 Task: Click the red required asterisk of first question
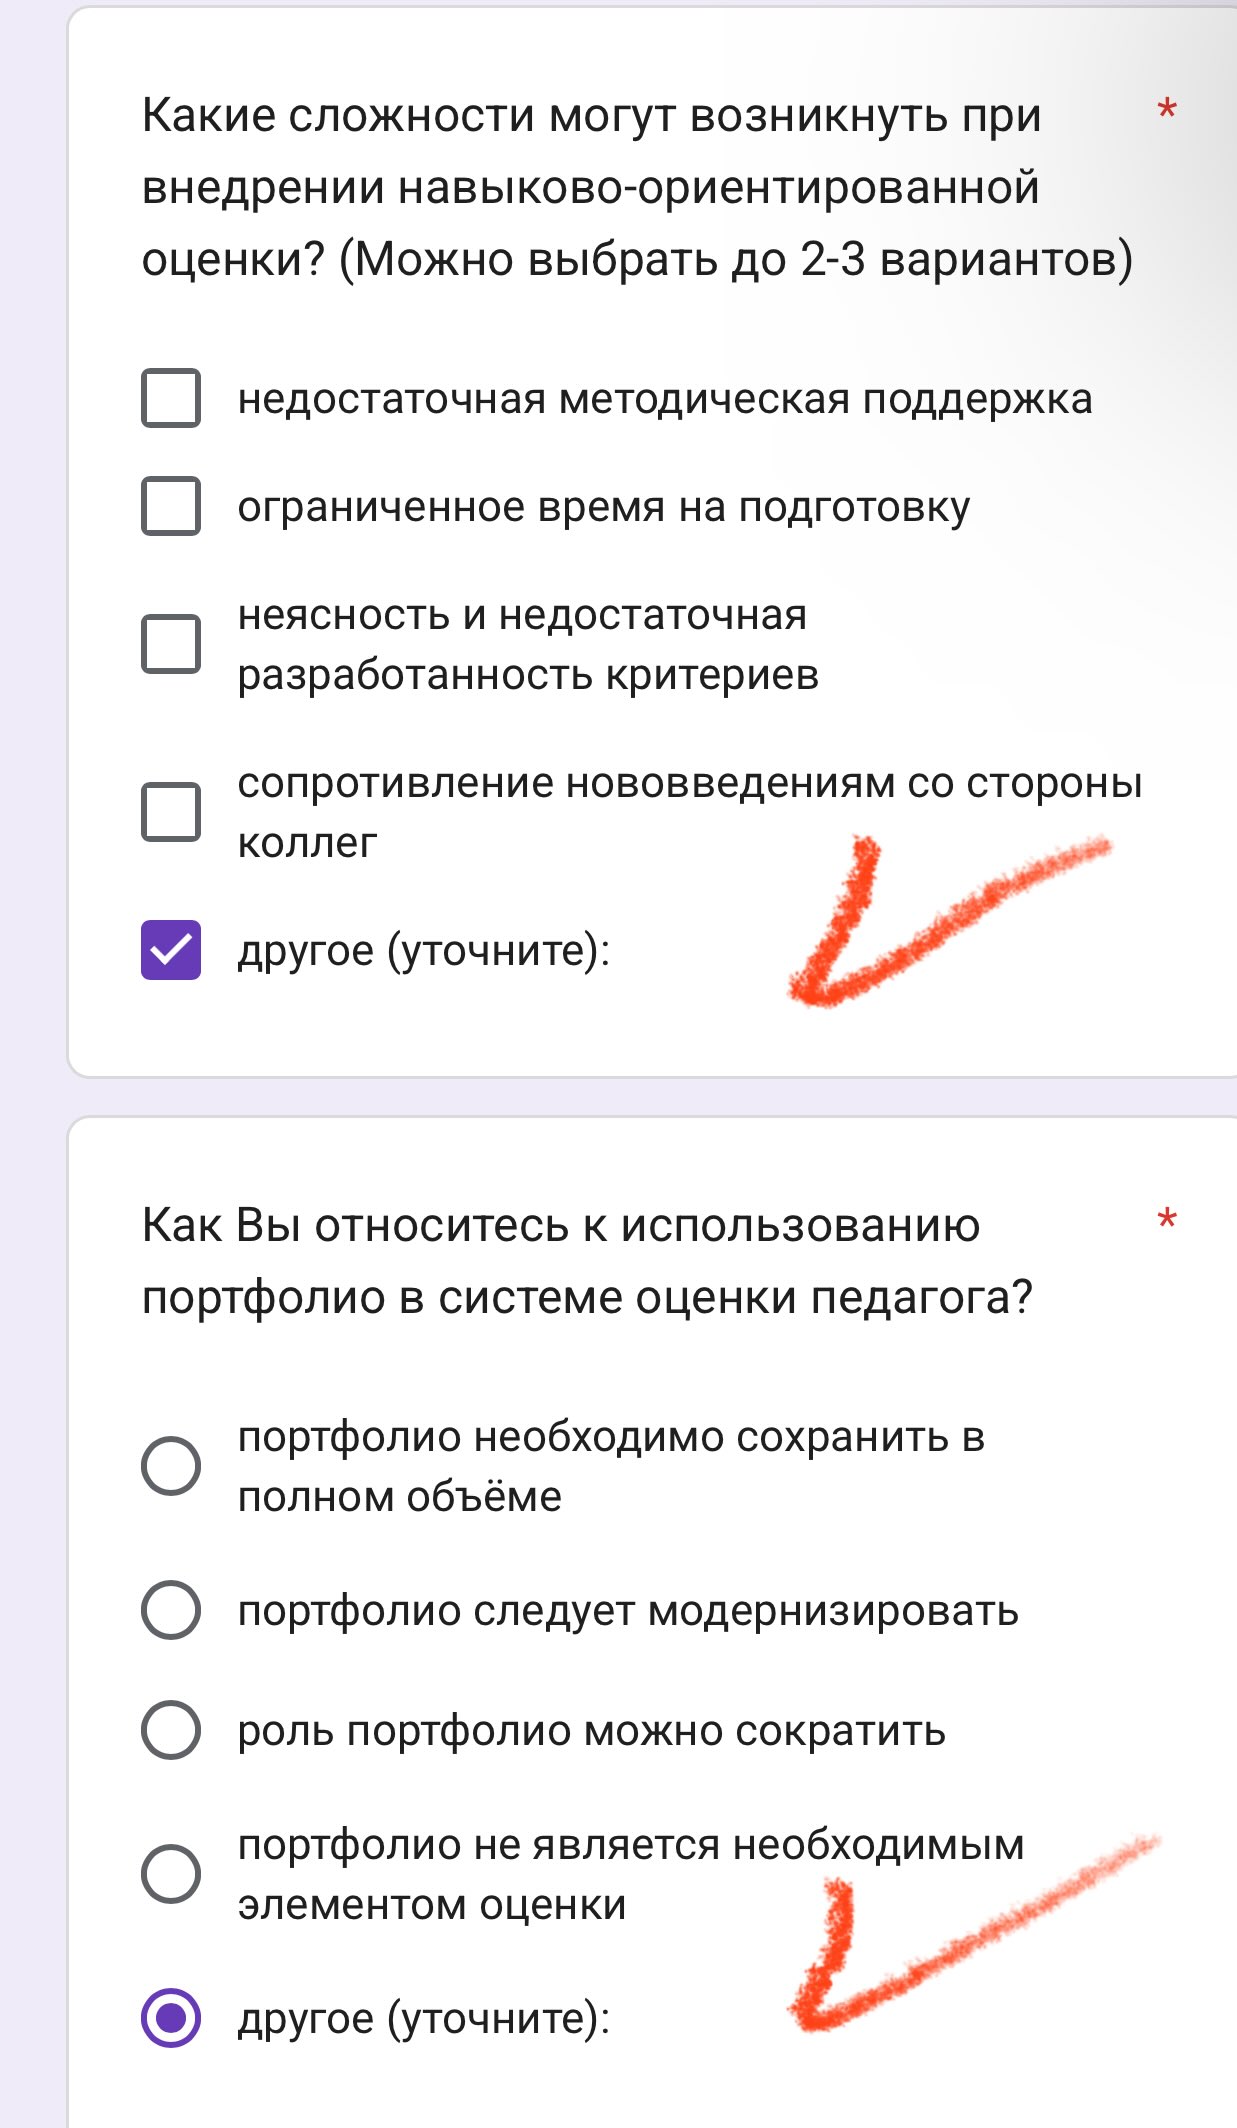(x=1166, y=110)
